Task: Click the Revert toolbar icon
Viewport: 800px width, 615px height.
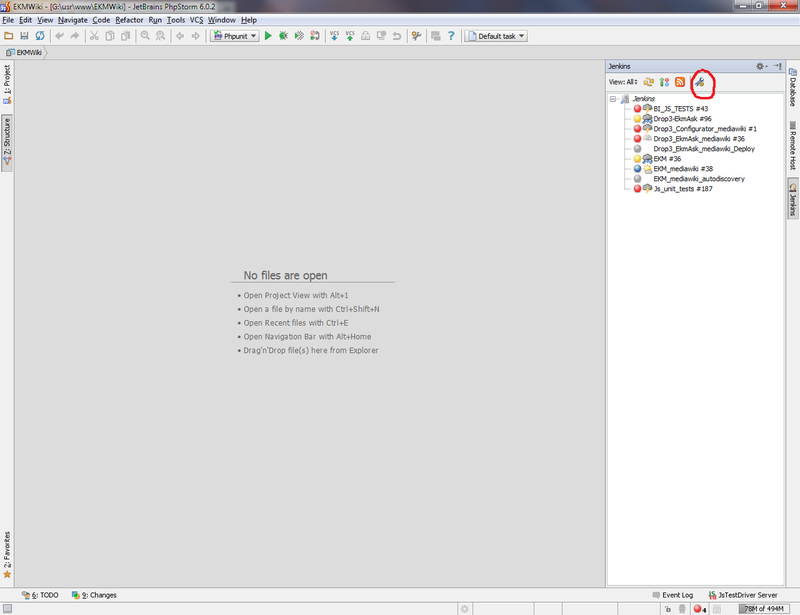Action: 396,36
